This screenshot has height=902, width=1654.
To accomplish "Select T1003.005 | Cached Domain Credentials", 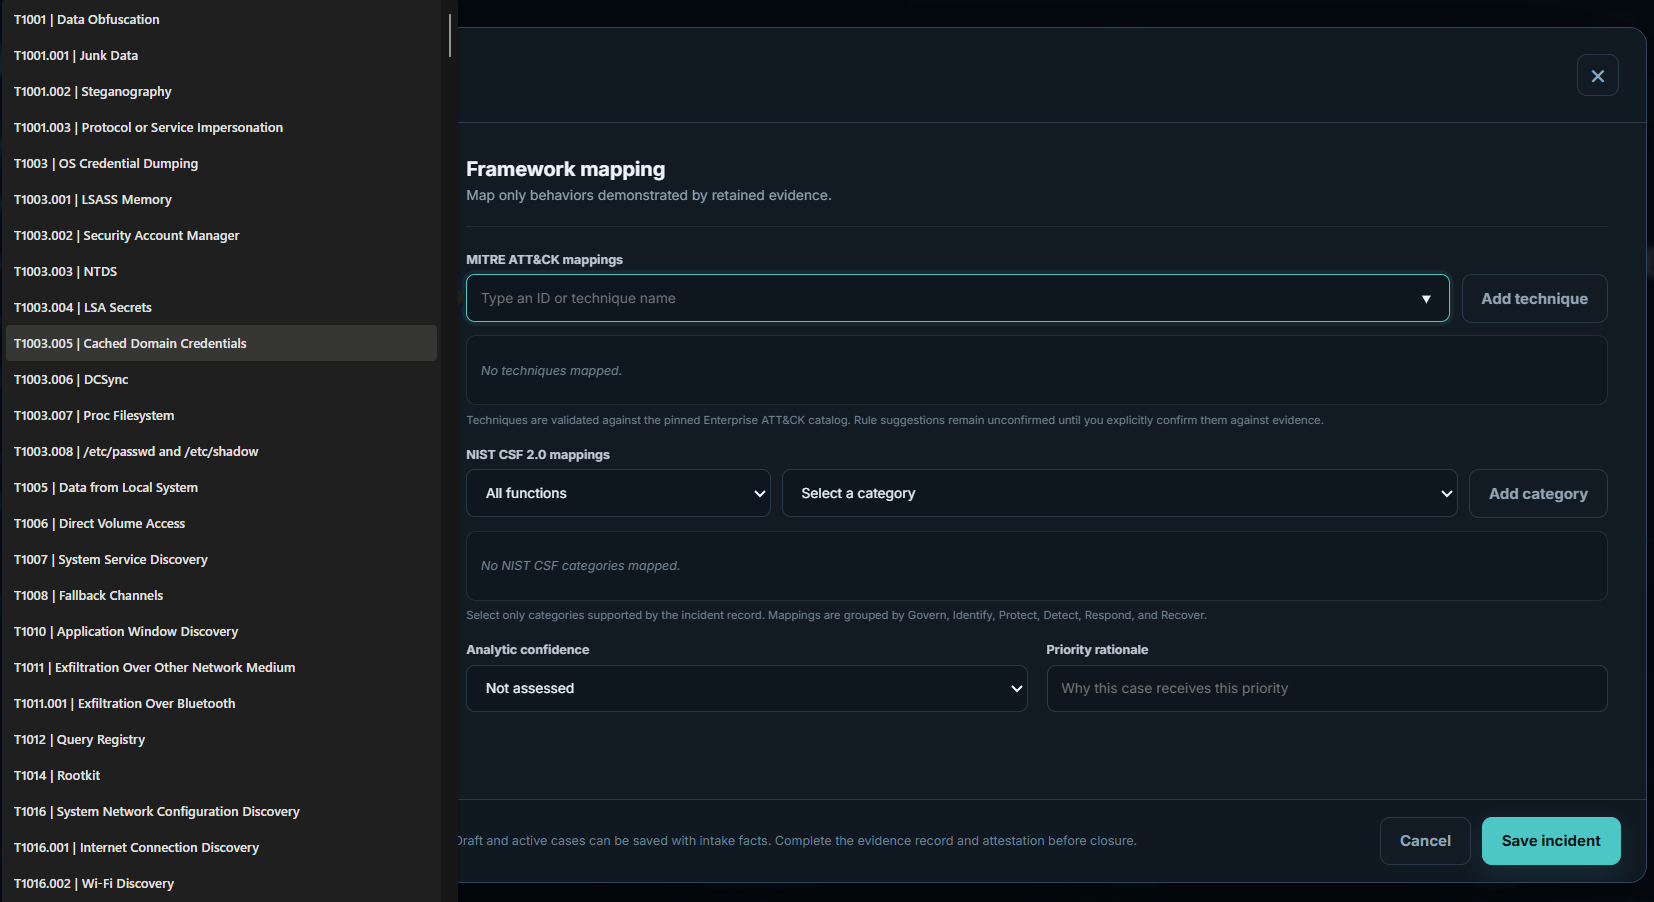I will (221, 343).
